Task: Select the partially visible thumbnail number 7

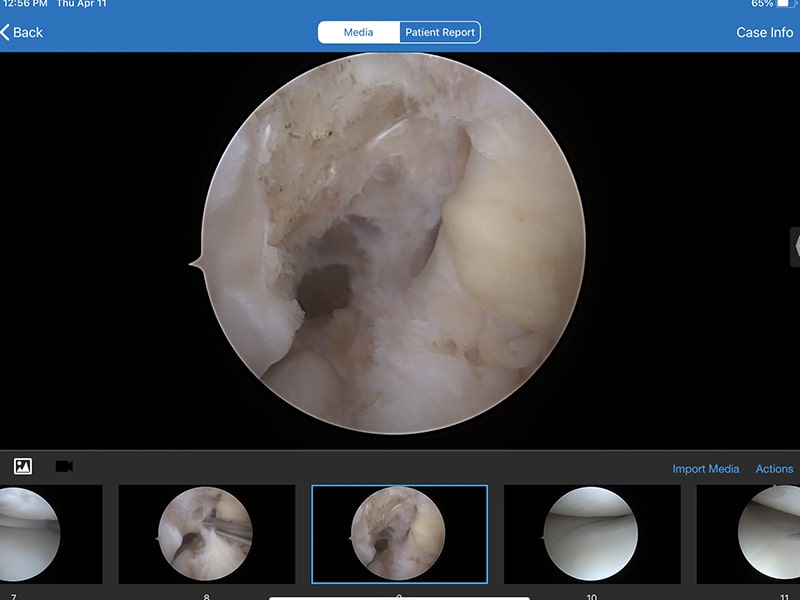Action: click(x=51, y=534)
